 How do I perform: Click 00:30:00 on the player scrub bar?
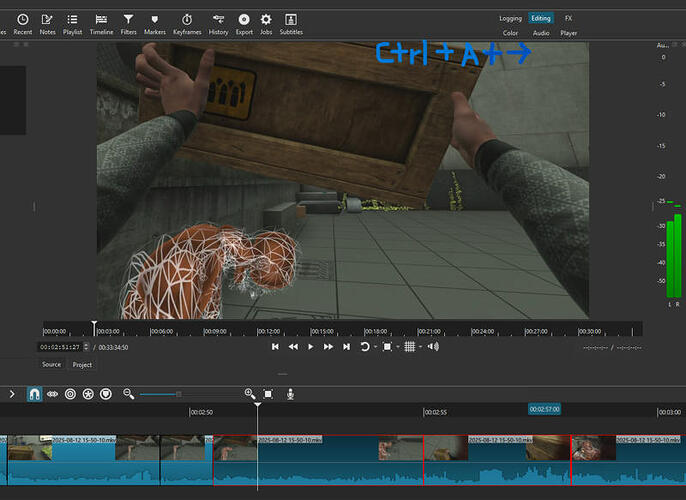point(589,332)
